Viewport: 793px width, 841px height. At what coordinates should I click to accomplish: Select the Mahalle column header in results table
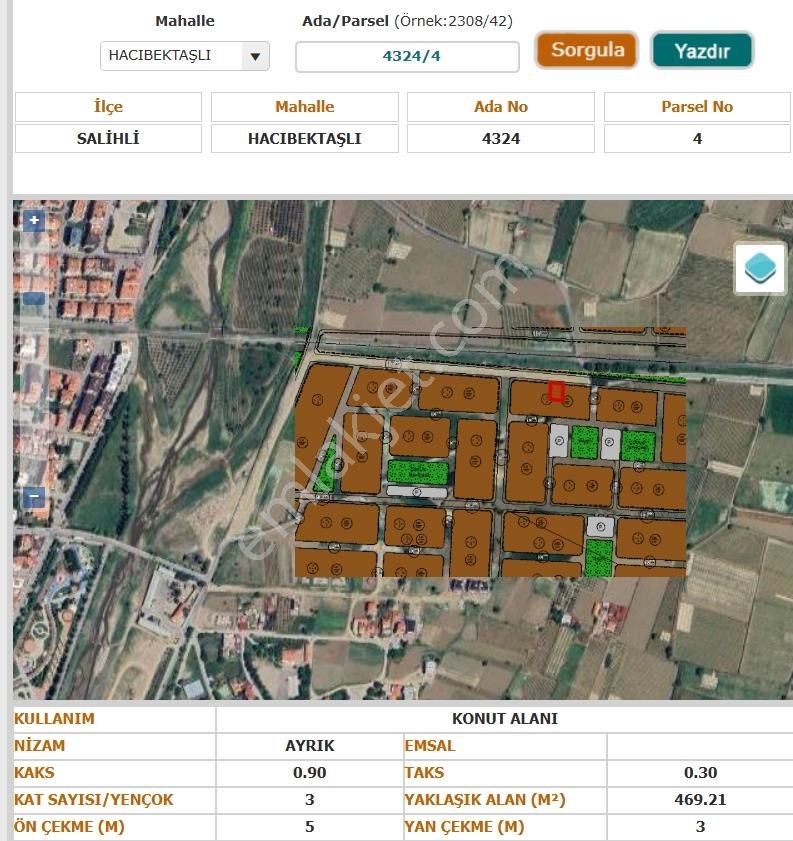pos(305,107)
